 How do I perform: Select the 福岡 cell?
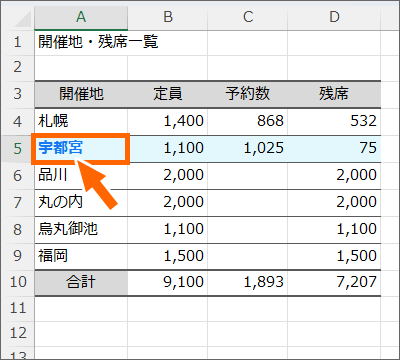(x=81, y=256)
